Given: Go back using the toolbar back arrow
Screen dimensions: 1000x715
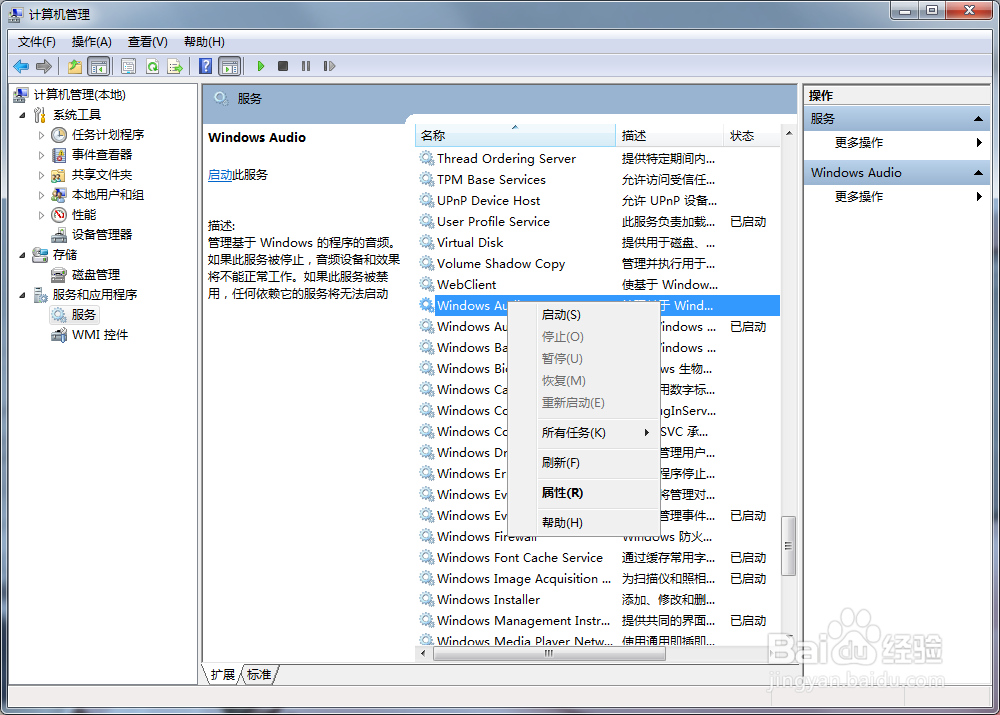Looking at the screenshot, I should click(20, 66).
